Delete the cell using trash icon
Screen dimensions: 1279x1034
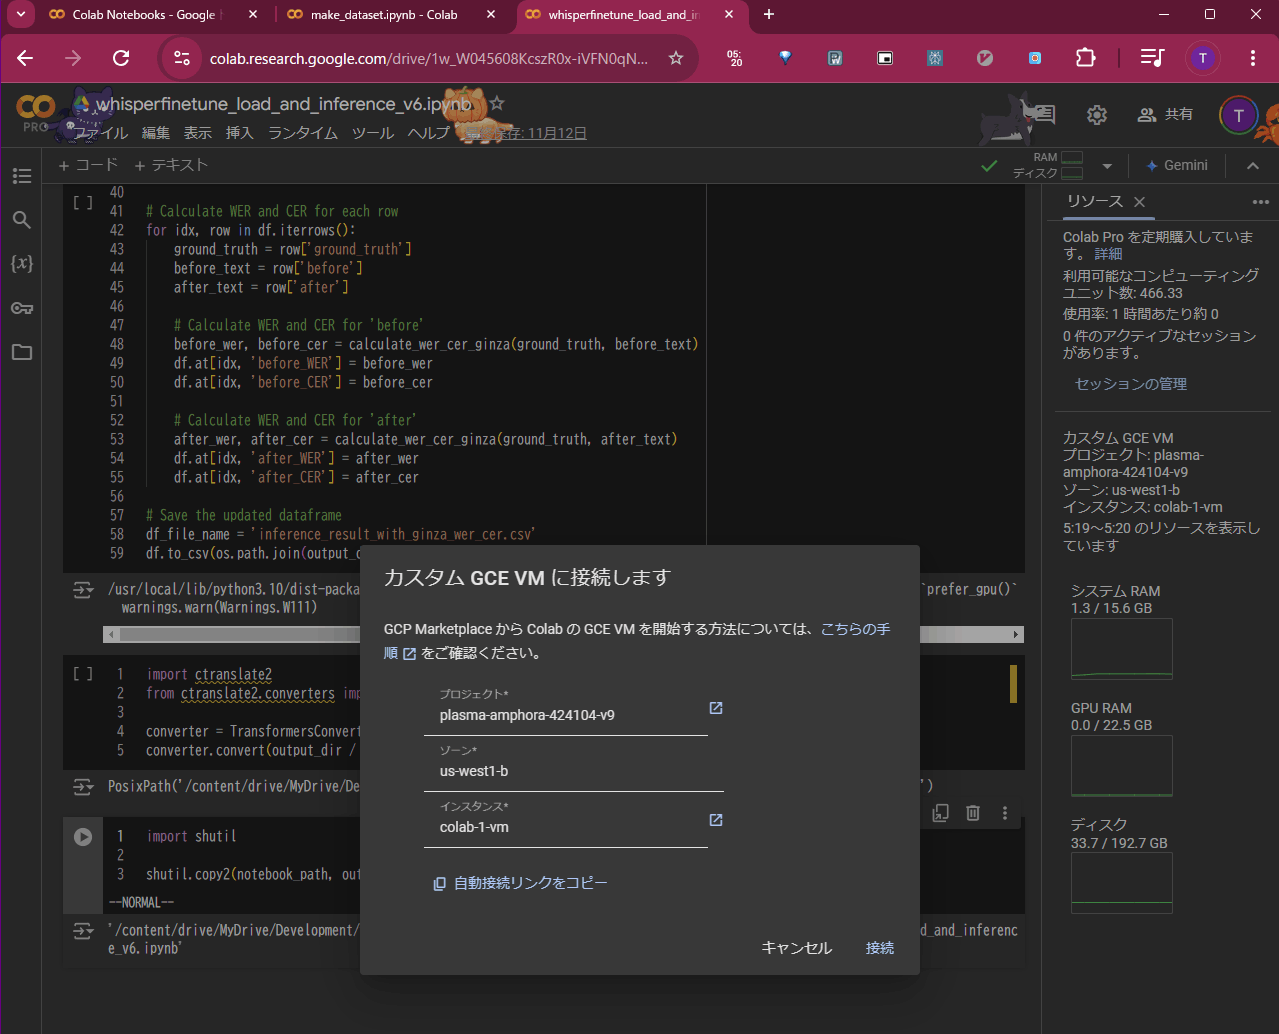(973, 813)
